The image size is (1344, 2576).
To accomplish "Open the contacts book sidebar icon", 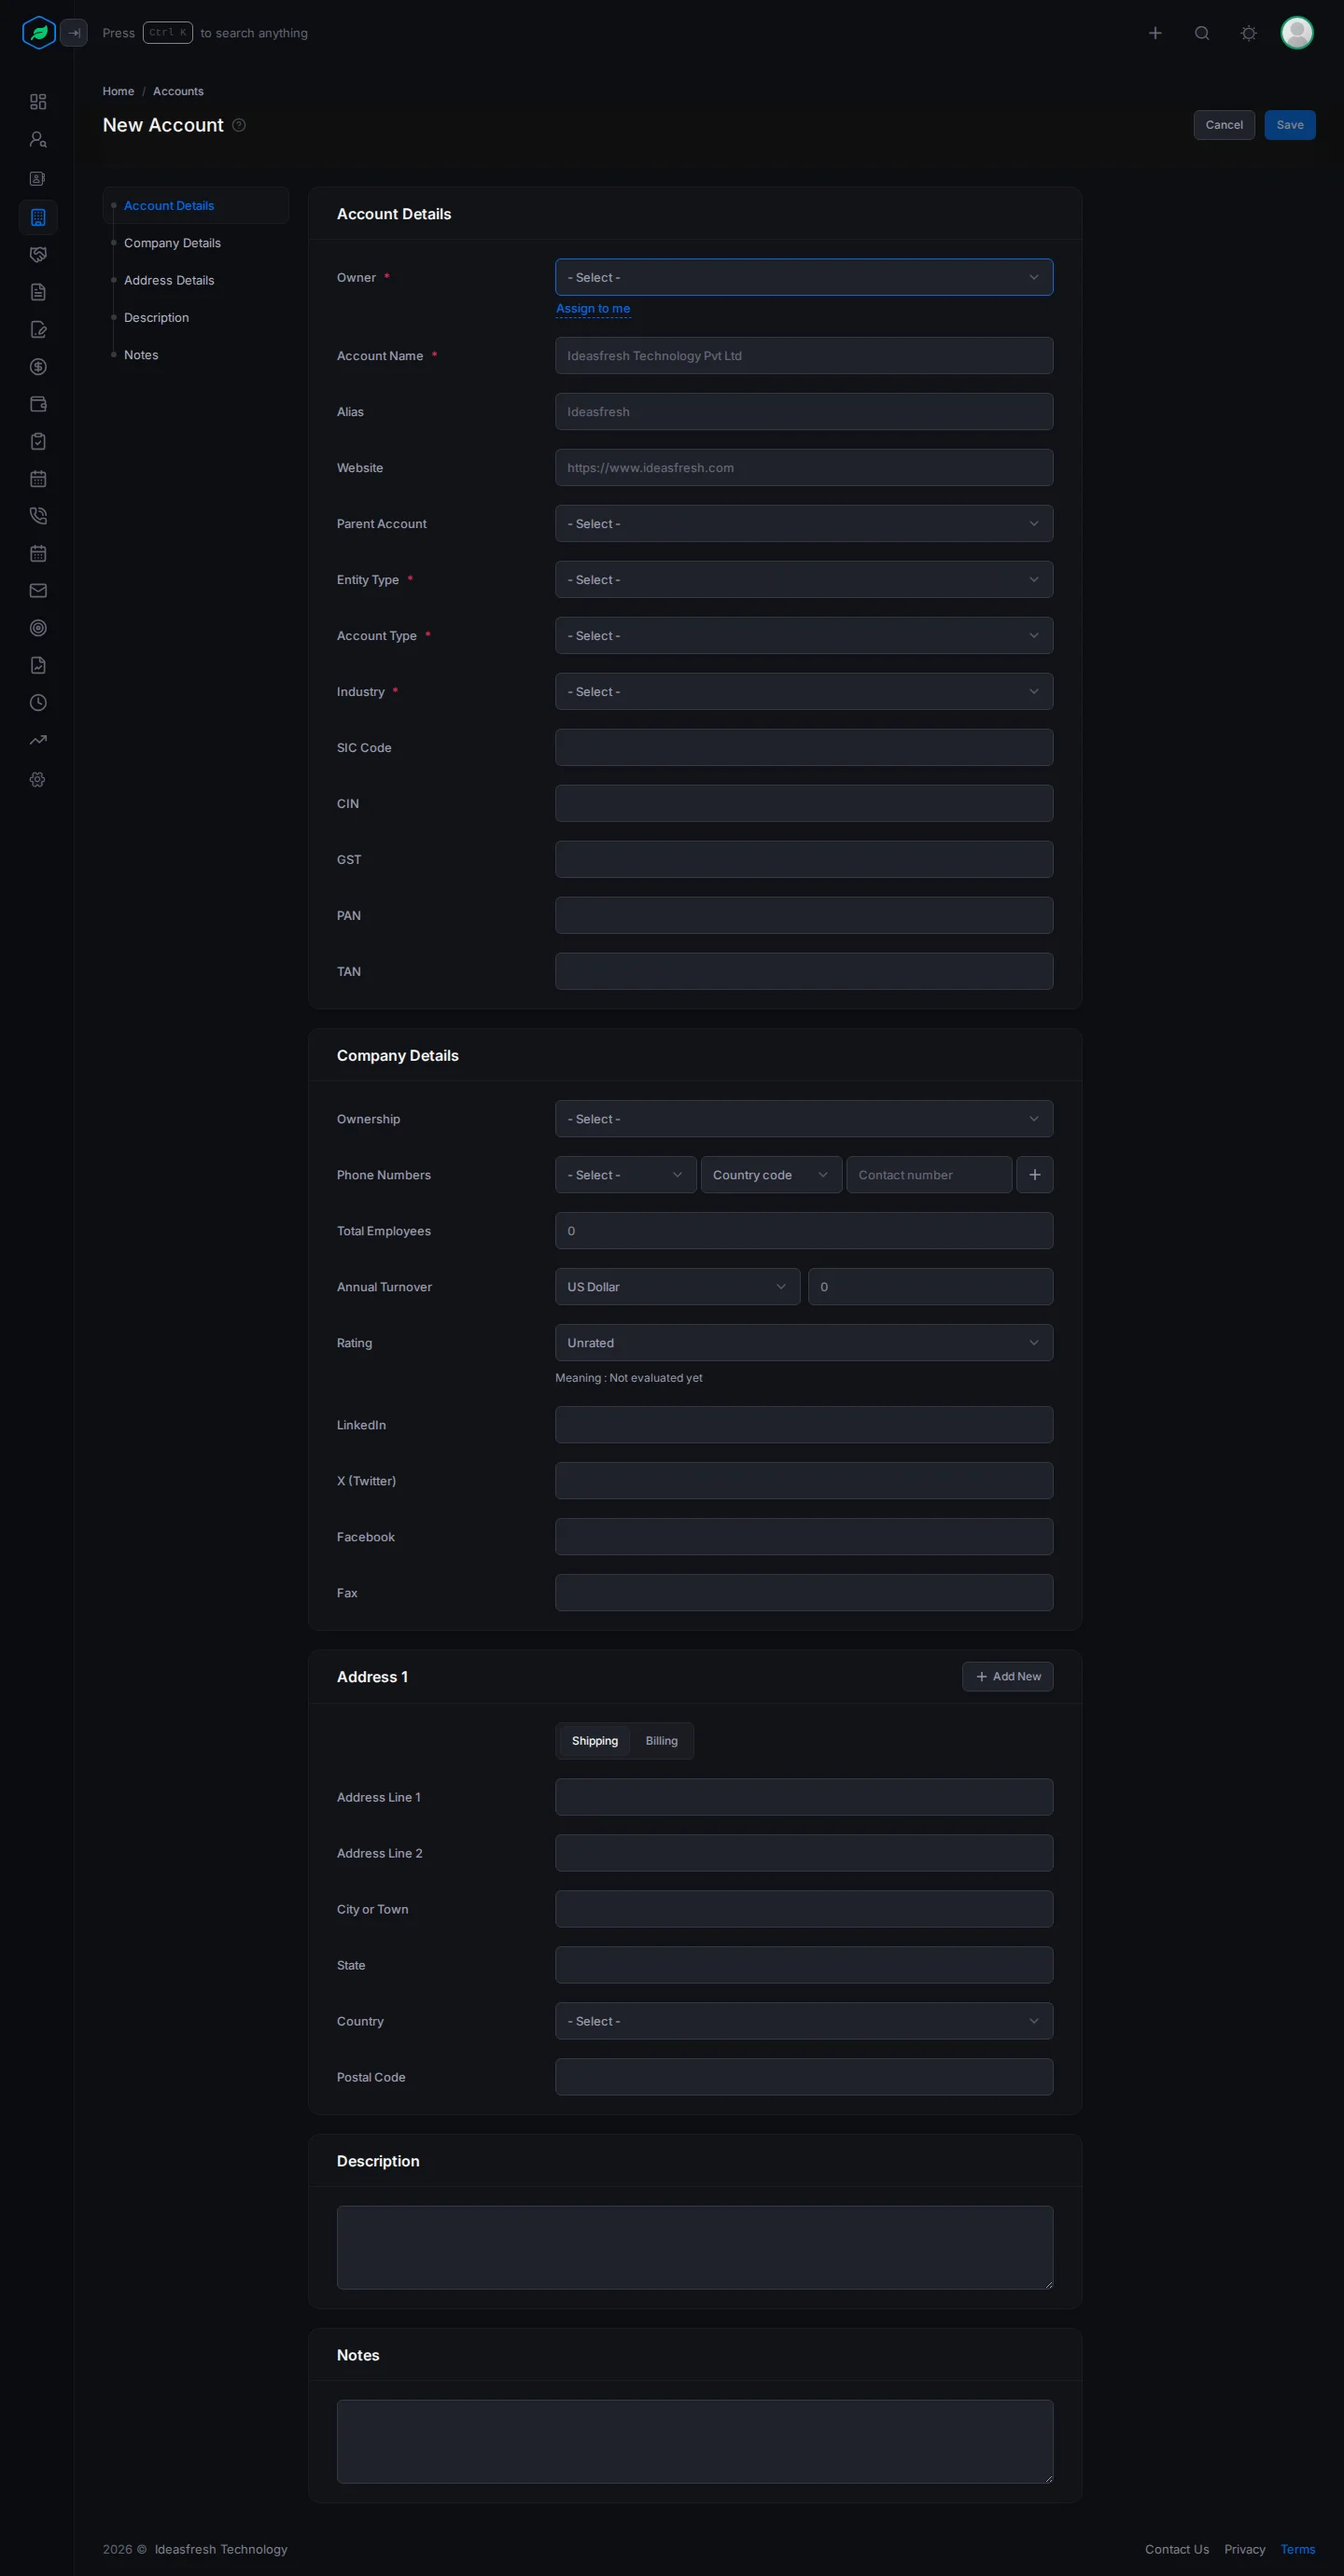I will pos(38,179).
